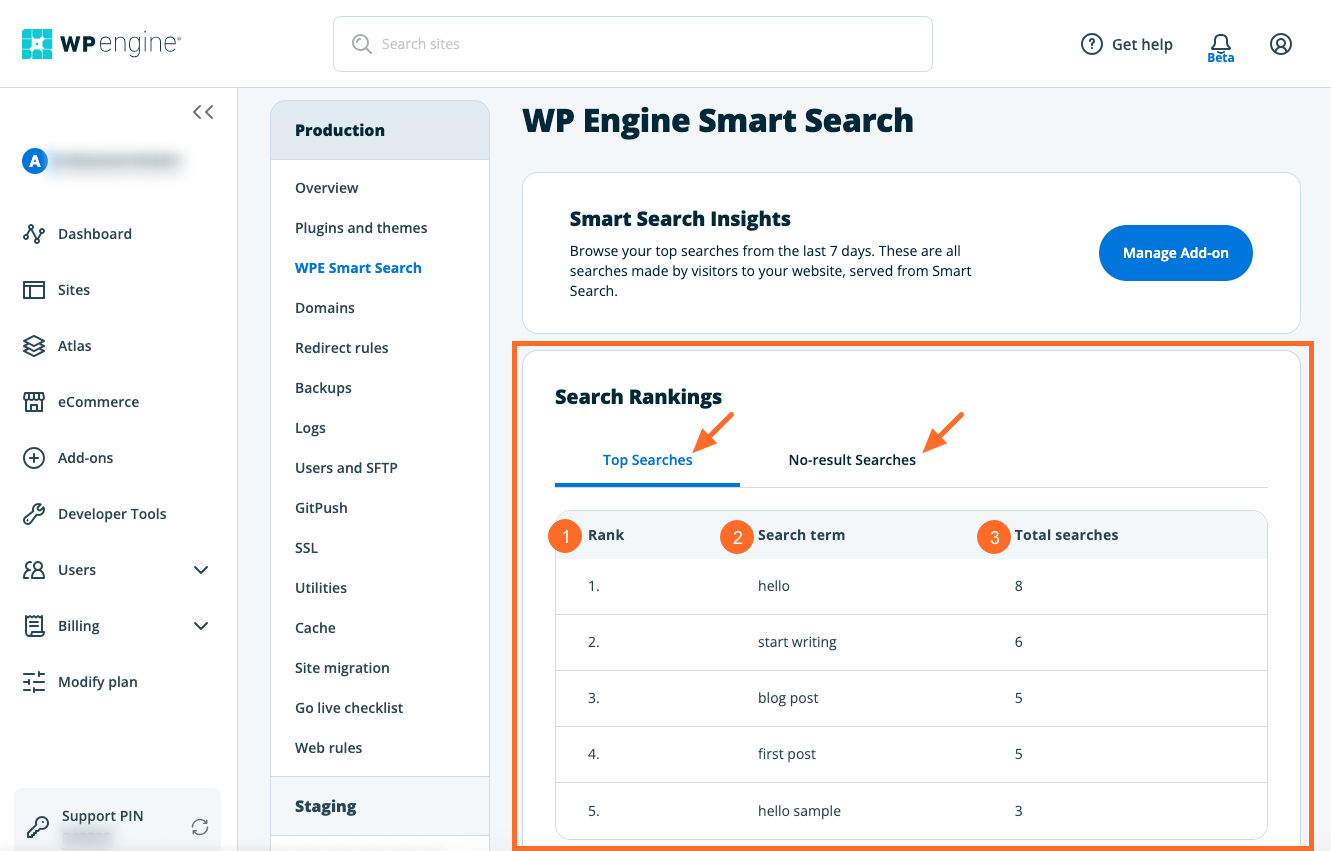Collapse the left sidebar
This screenshot has height=851, width=1331.
coord(203,112)
